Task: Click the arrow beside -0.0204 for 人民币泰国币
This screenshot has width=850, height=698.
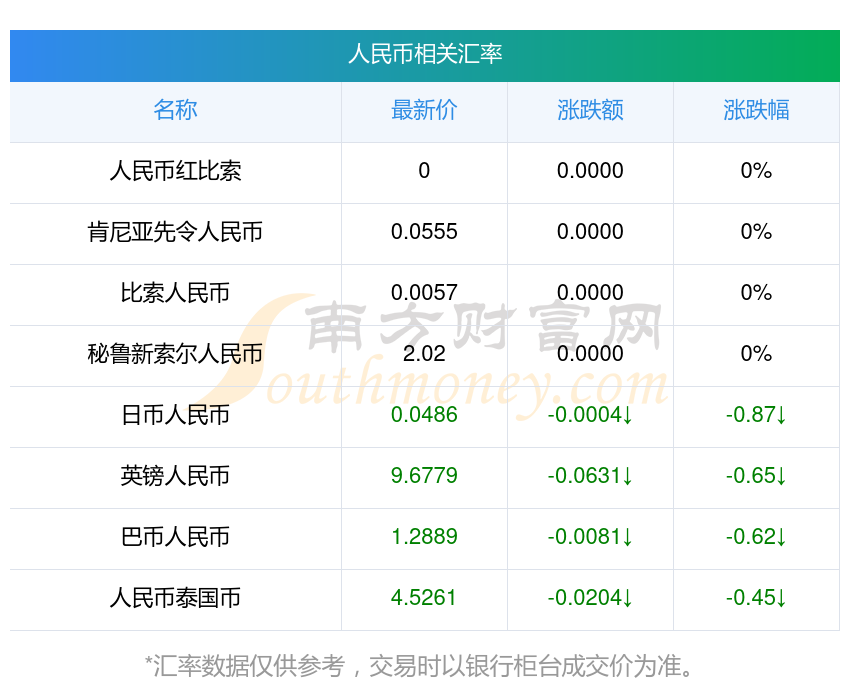Action: click(629, 599)
